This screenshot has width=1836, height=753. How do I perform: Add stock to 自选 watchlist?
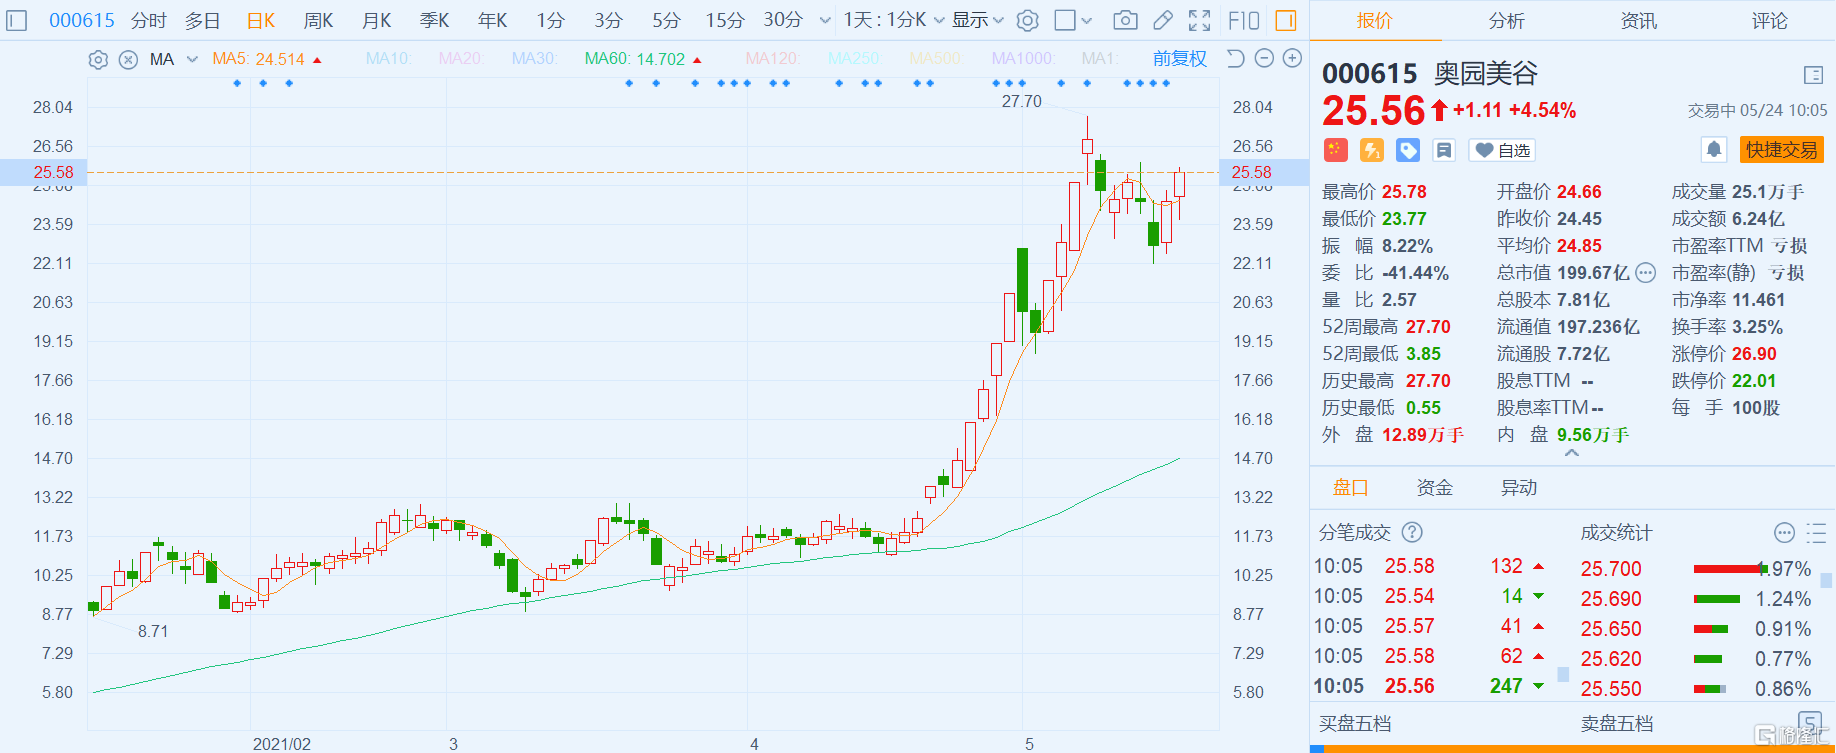pyautogui.click(x=1502, y=150)
